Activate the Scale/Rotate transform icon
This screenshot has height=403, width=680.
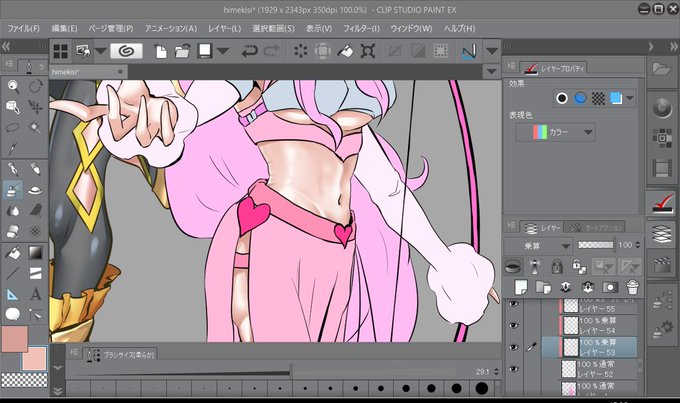click(x=367, y=51)
